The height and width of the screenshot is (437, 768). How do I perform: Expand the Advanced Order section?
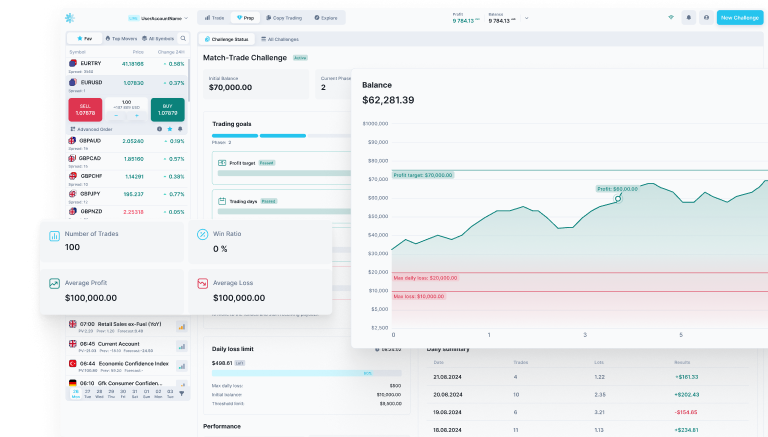click(x=95, y=129)
